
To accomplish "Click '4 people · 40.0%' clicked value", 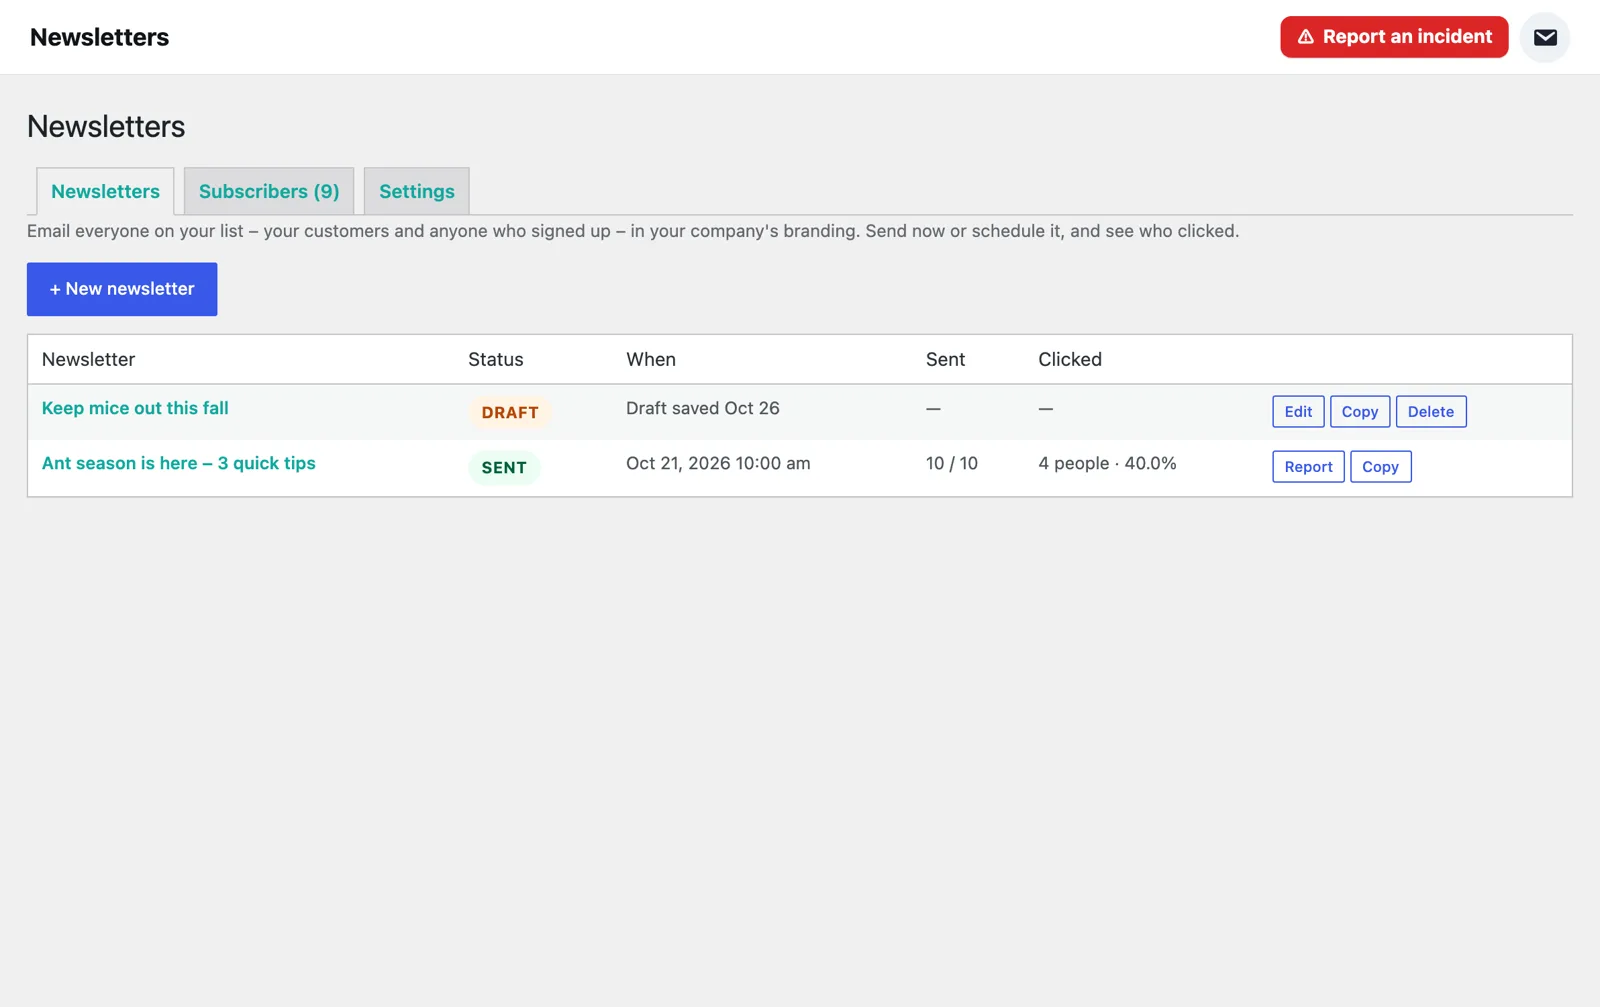I will click(1107, 463).
